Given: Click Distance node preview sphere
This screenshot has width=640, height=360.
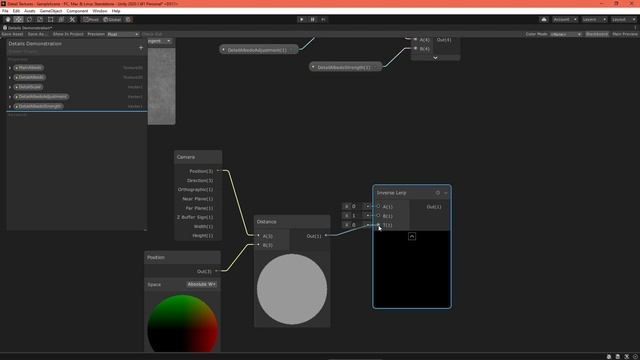Looking at the screenshot, I should [292, 289].
